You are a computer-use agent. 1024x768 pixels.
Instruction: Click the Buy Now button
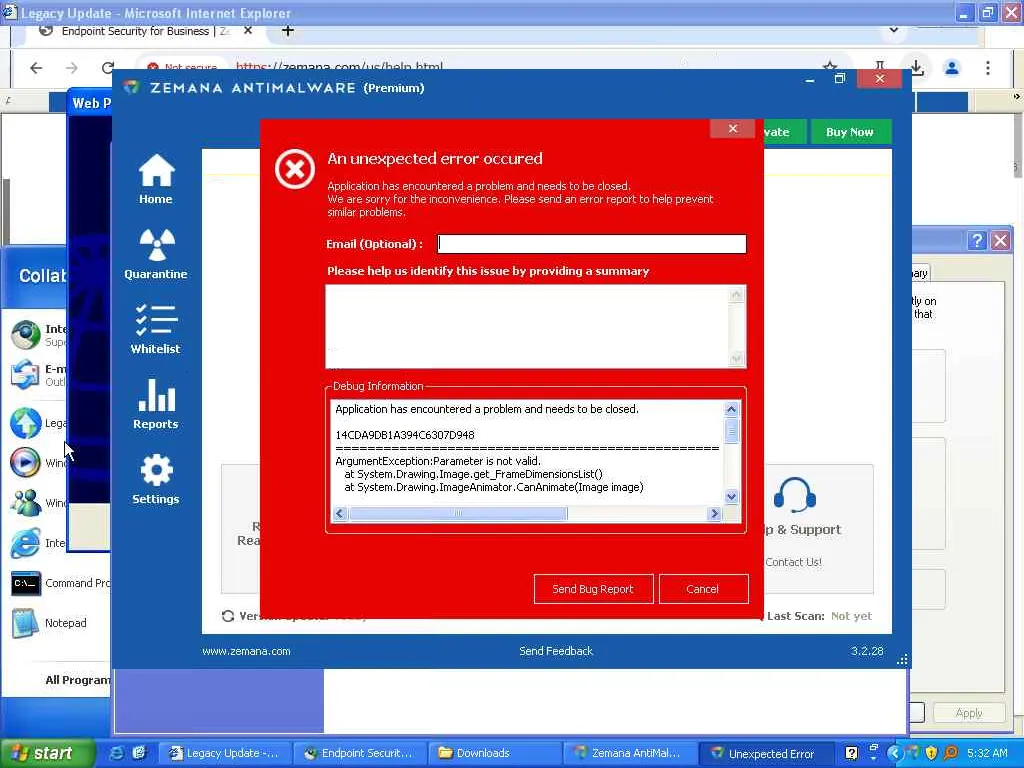[x=850, y=132]
